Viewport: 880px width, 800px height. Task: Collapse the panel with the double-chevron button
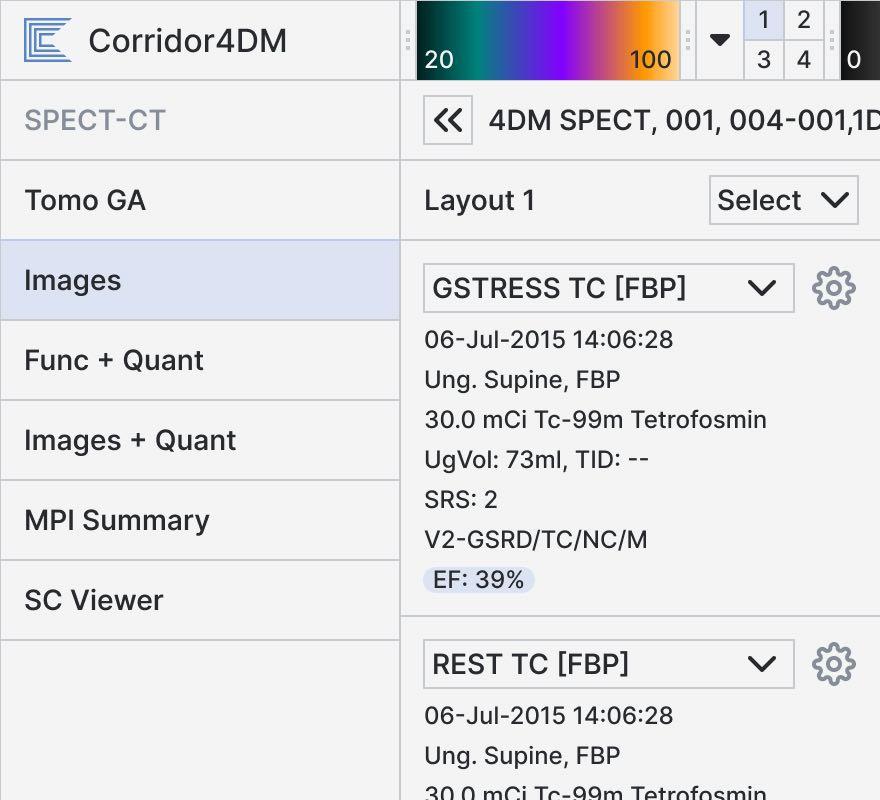(448, 121)
